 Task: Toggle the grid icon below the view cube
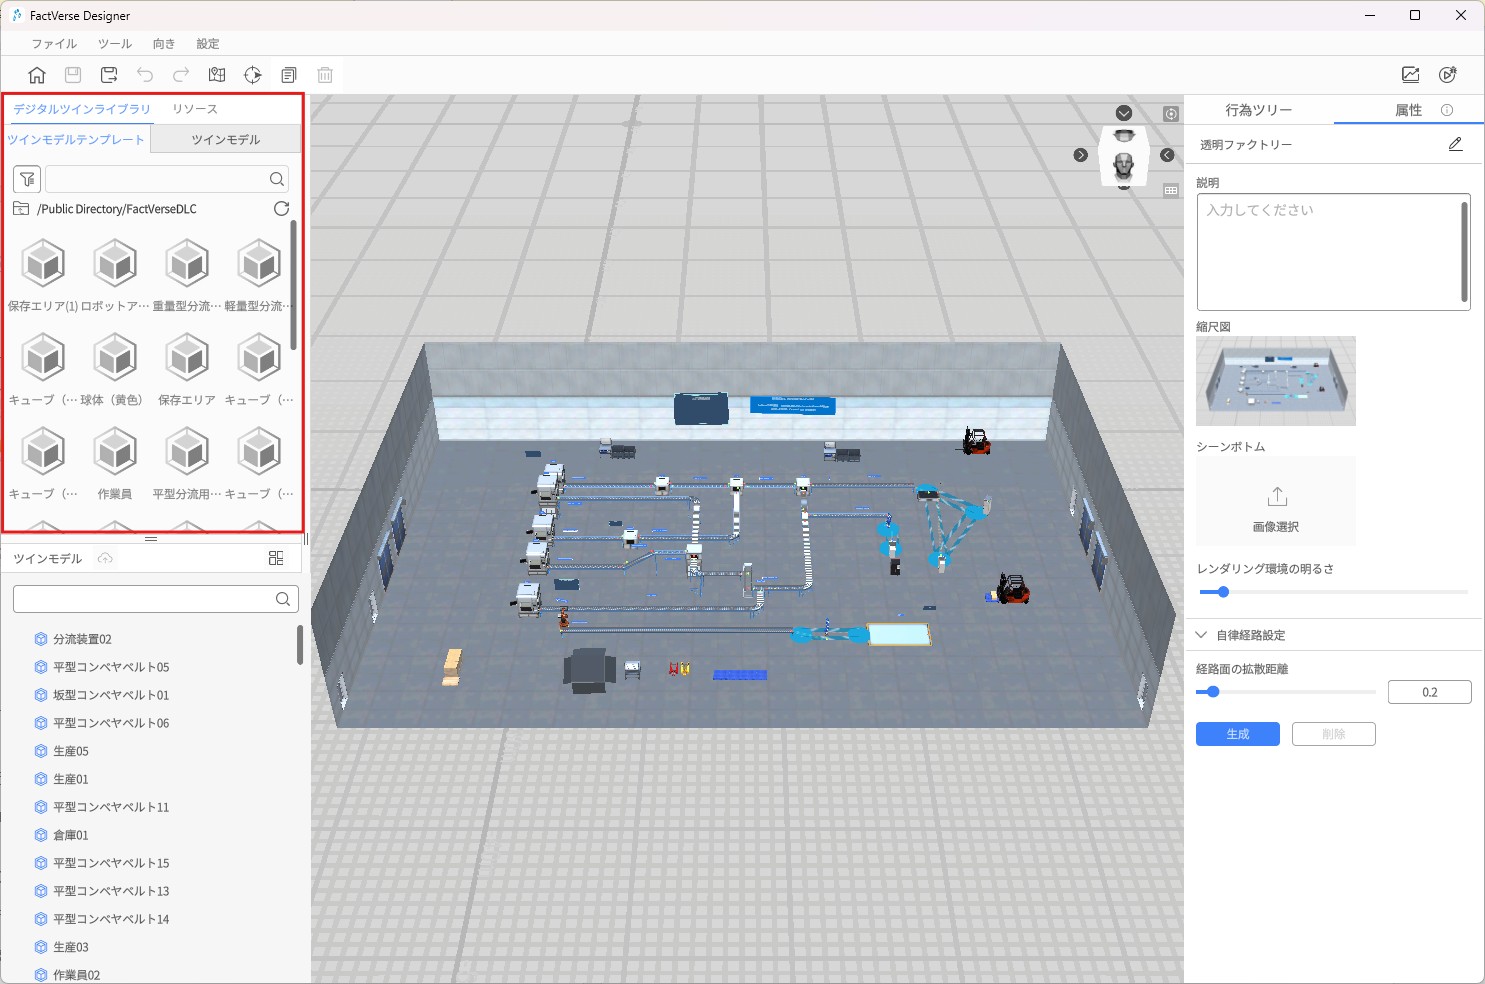pos(1171,190)
